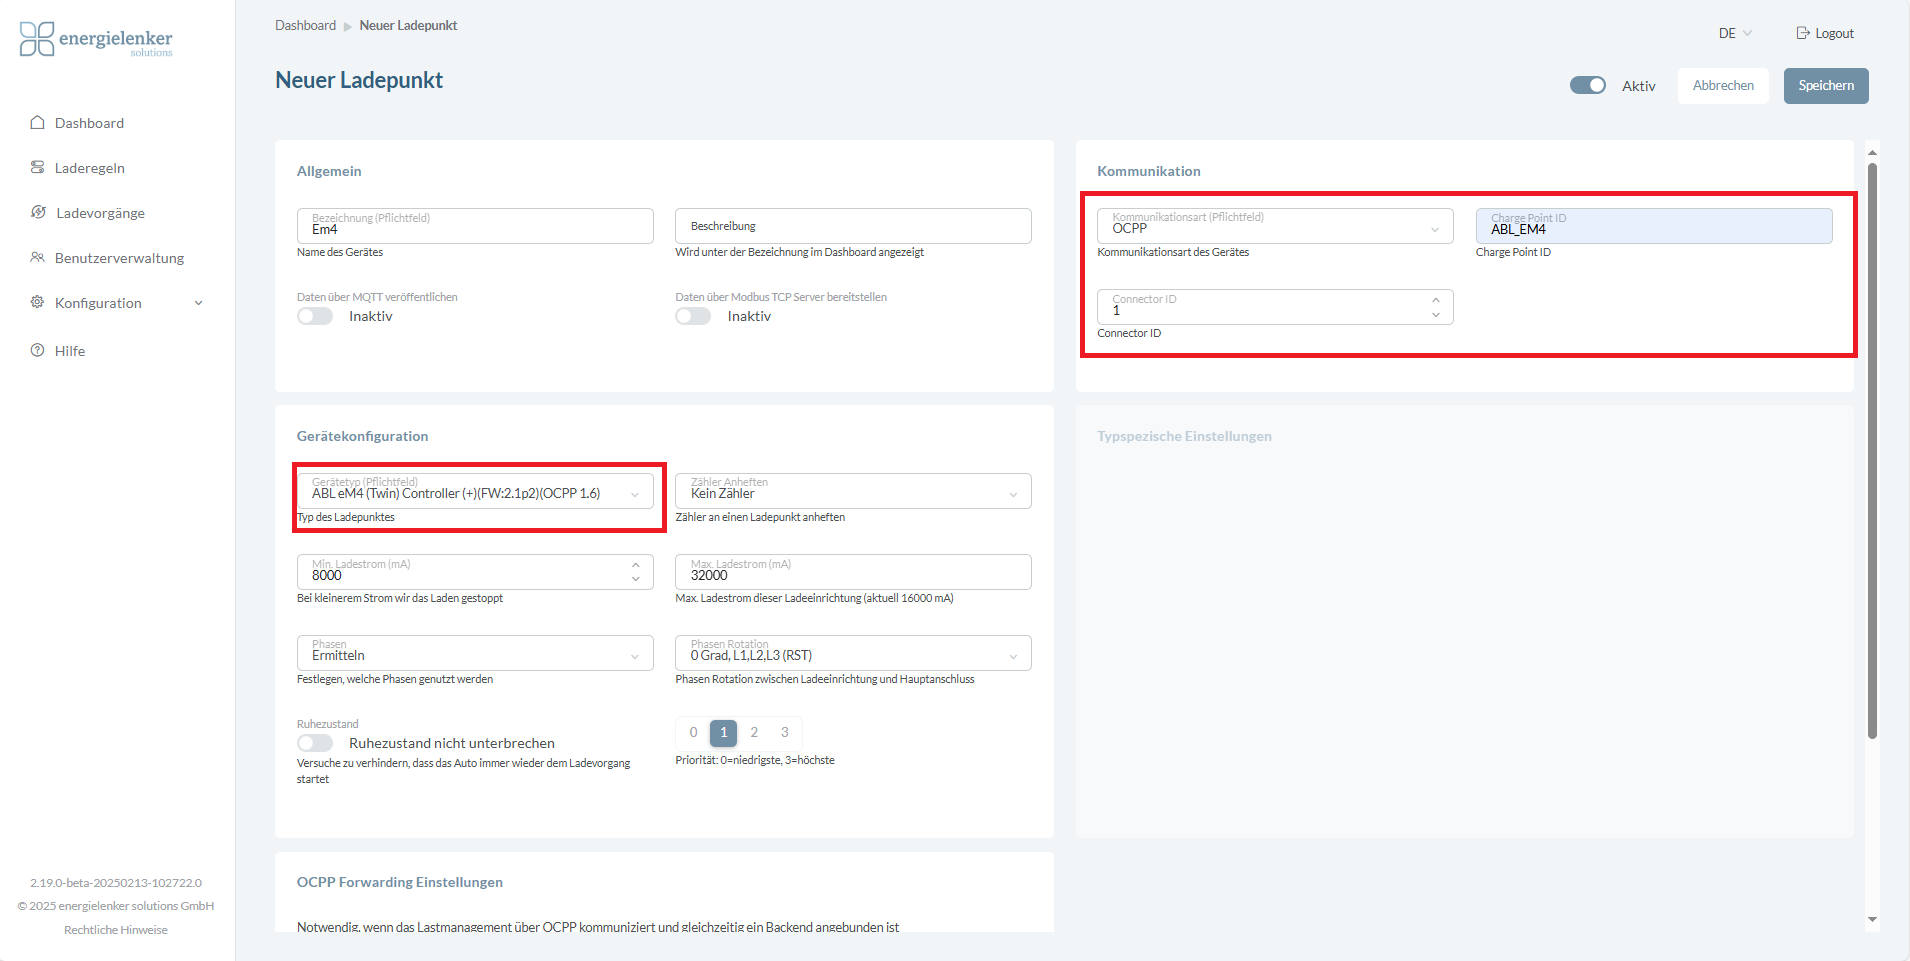Click the Konfiguration gear icon

pos(37,303)
